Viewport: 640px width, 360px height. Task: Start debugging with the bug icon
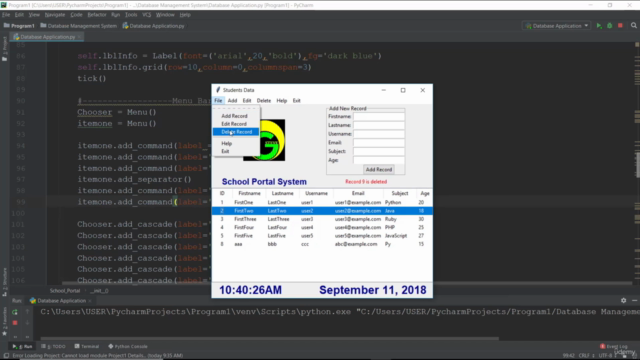click(609, 26)
